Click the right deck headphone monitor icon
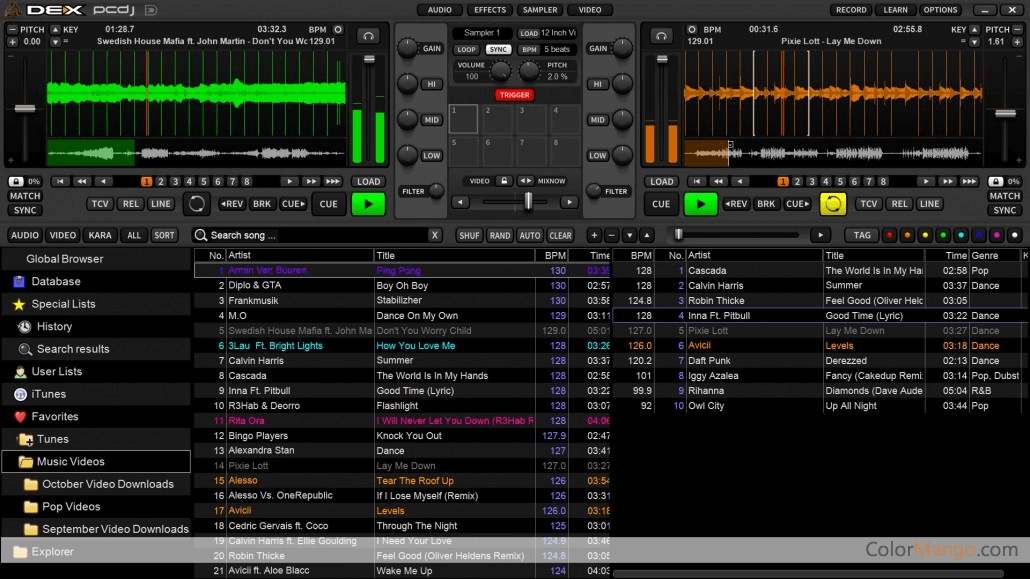1030x579 pixels. coord(661,35)
